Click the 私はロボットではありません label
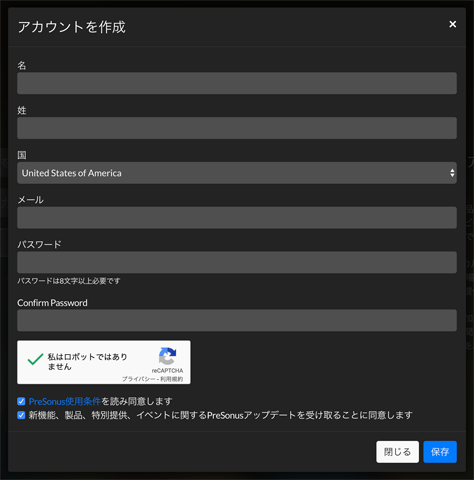Image resolution: width=474 pixels, height=480 pixels. tap(87, 362)
